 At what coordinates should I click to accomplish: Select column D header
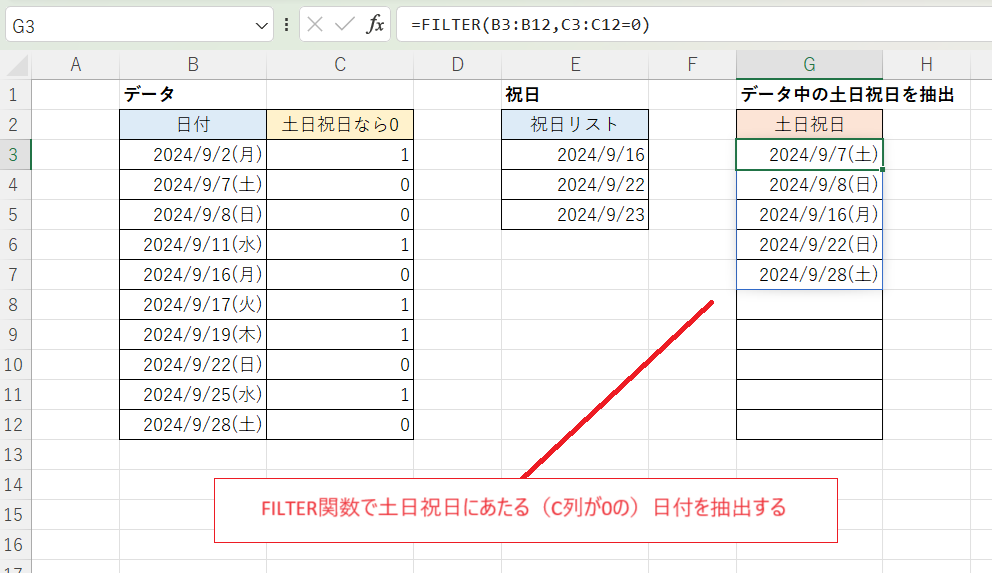[x=457, y=65]
